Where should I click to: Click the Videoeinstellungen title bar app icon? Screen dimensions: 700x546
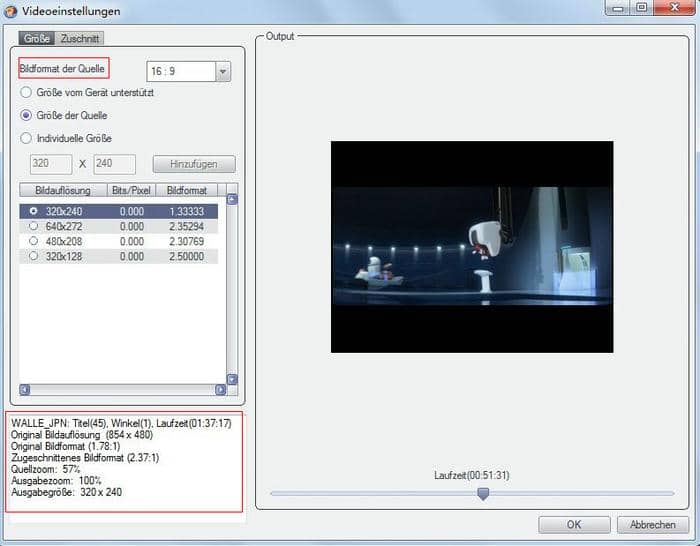[10, 11]
